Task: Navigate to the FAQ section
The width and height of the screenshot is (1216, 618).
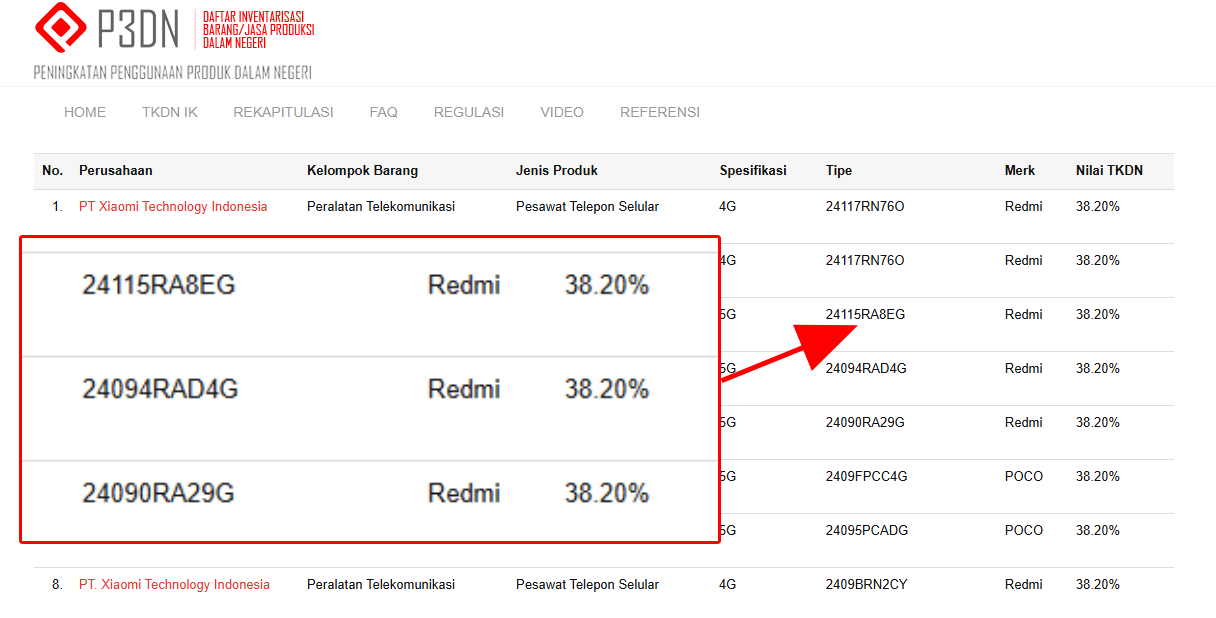Action: tap(383, 112)
